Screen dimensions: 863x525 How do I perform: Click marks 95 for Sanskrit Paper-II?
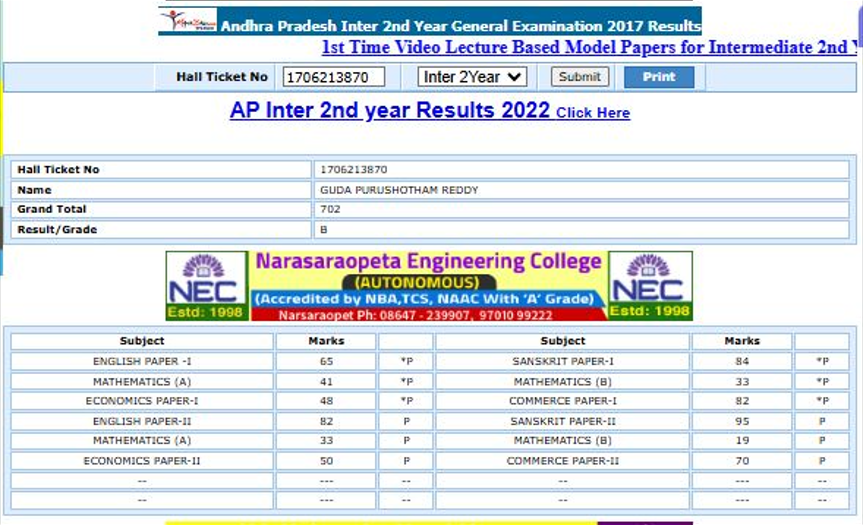coord(742,421)
